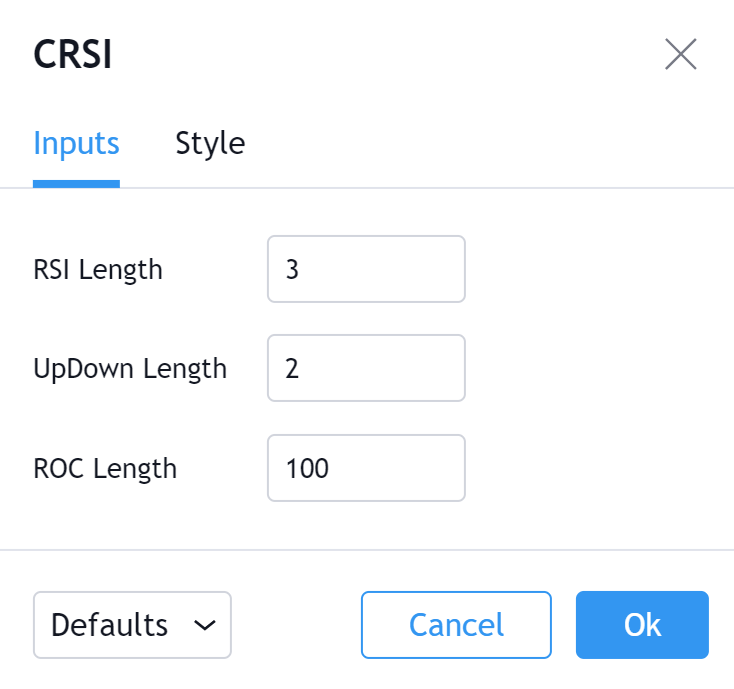Select the UpDown Length input box
Screen dimensions: 734x689
coord(366,368)
